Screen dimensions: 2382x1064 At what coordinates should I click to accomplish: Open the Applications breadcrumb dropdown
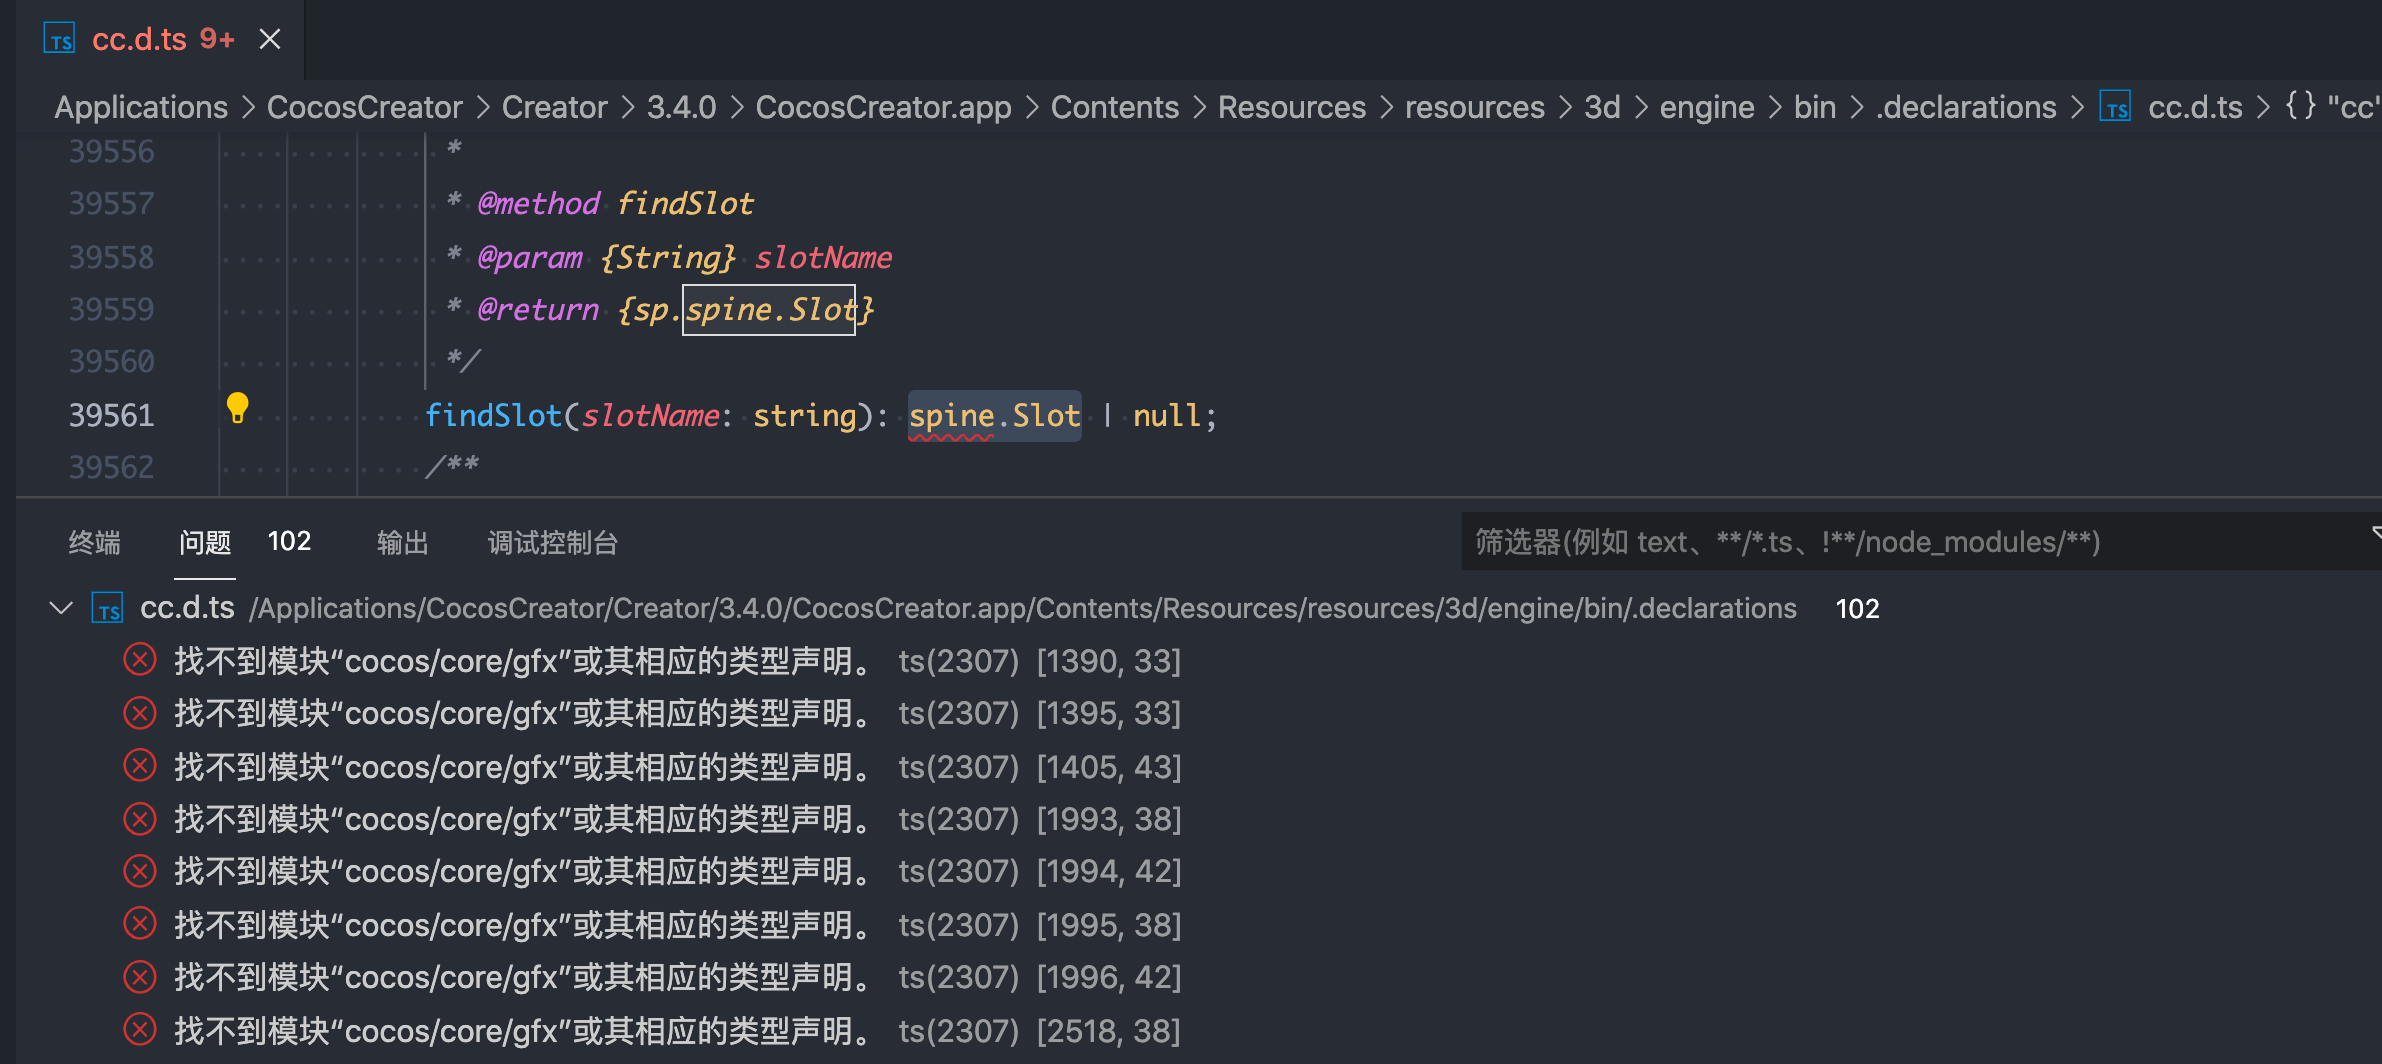(141, 107)
